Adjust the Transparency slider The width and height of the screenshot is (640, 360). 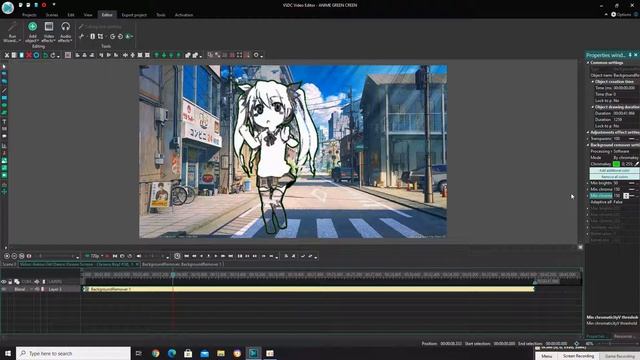(x=632, y=139)
